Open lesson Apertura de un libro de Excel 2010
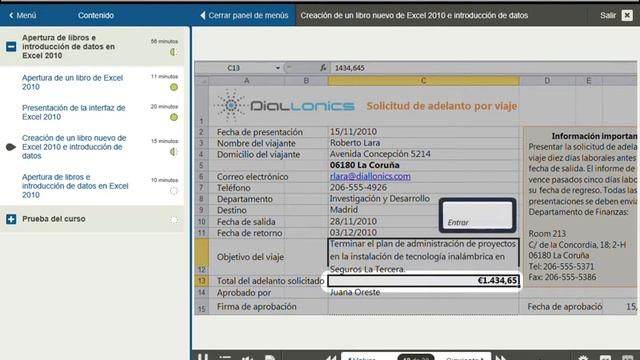 coord(72,82)
